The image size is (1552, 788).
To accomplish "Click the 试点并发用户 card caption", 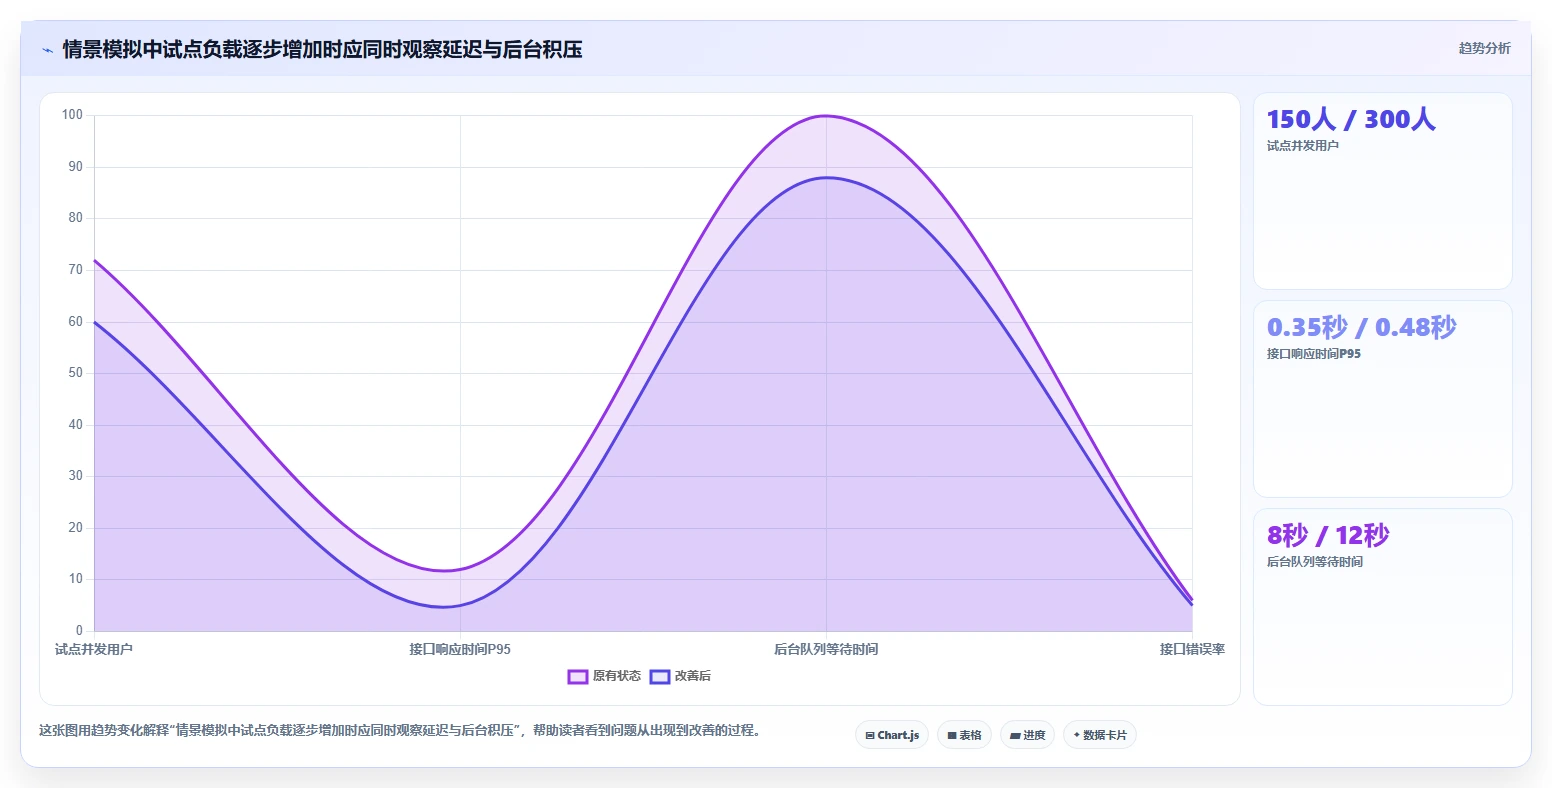I will coord(1303,146).
